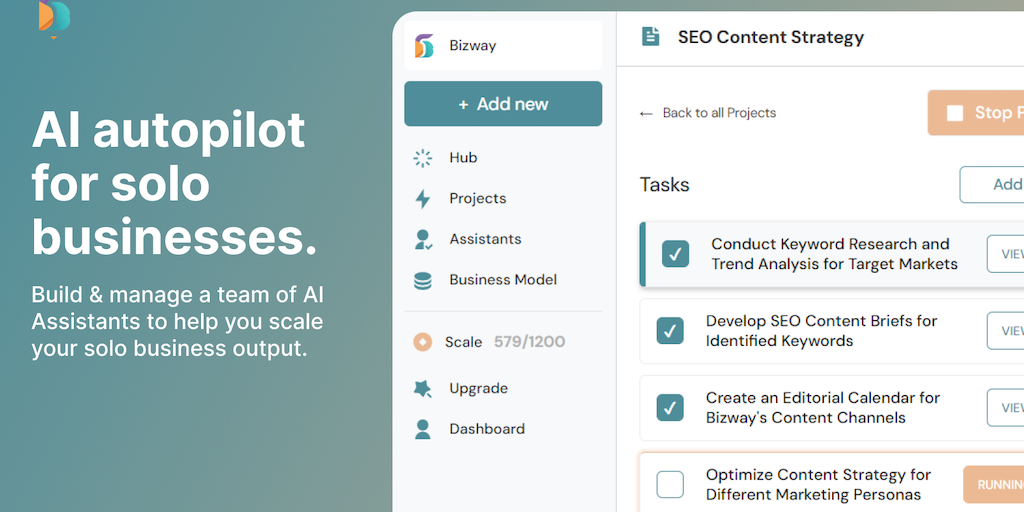Click the SEO Content Strategy document icon
Image resolution: width=1024 pixels, height=512 pixels.
click(x=651, y=37)
